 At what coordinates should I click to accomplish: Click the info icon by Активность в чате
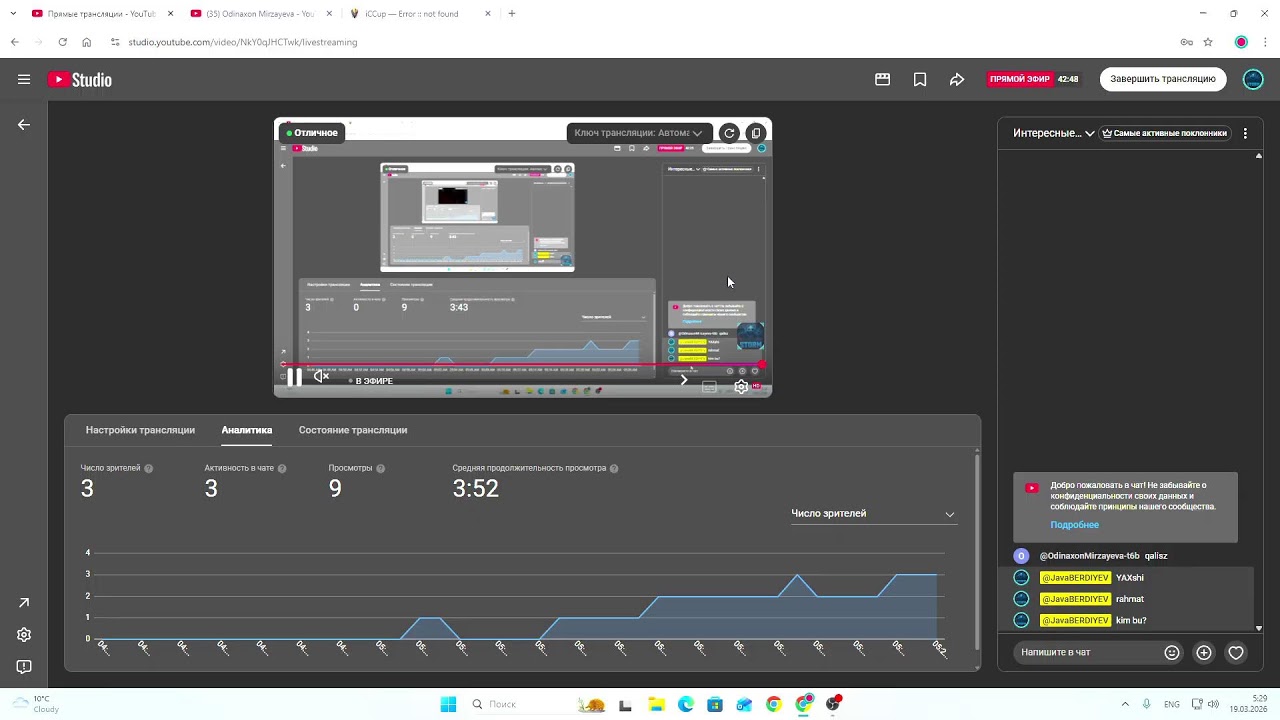click(282, 468)
